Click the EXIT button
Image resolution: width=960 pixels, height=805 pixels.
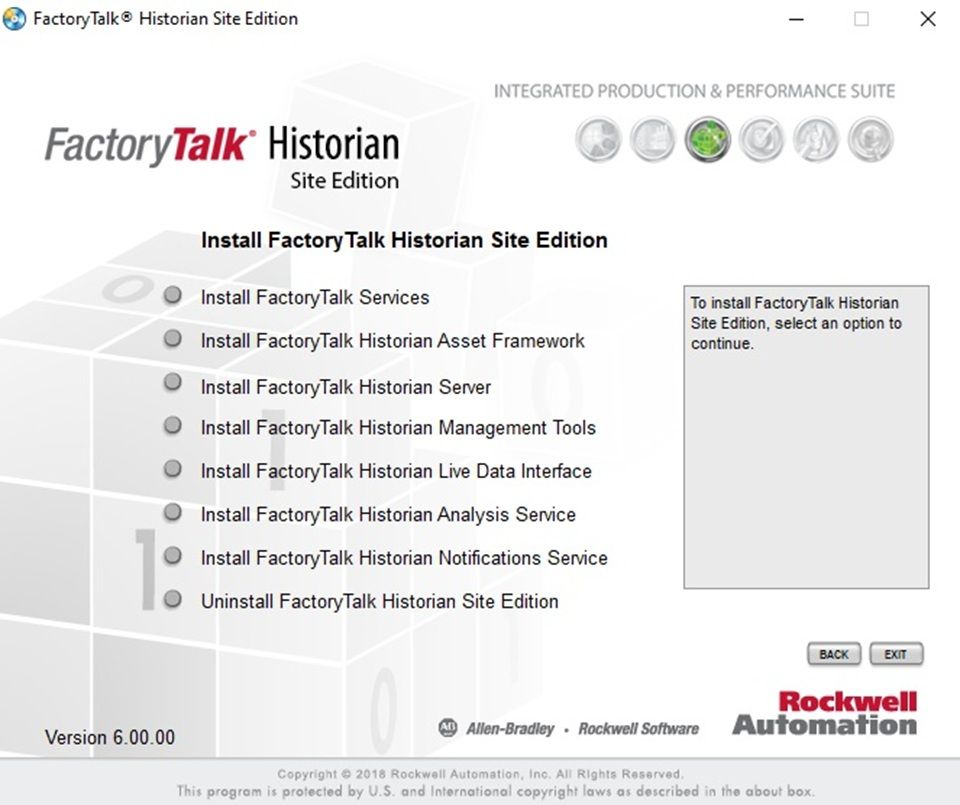point(896,654)
